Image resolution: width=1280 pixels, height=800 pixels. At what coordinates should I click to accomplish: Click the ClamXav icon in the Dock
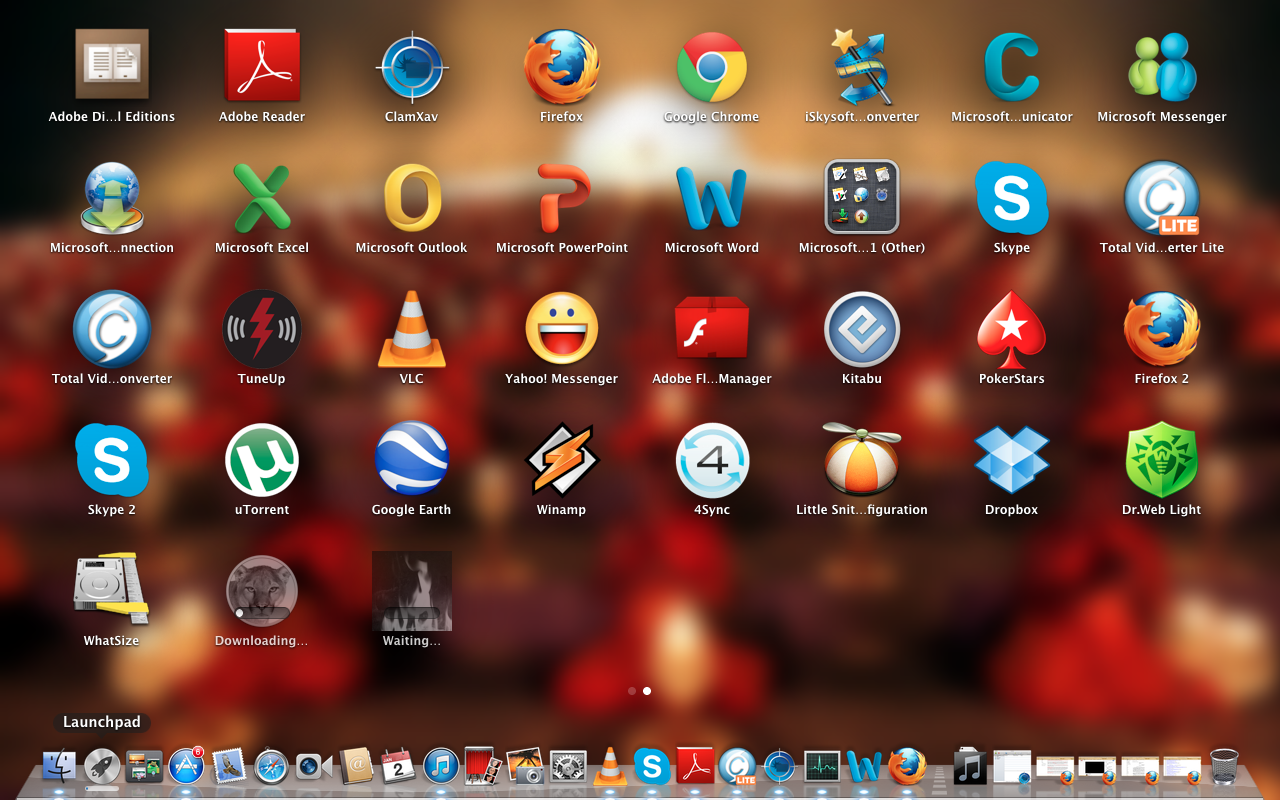click(x=780, y=767)
